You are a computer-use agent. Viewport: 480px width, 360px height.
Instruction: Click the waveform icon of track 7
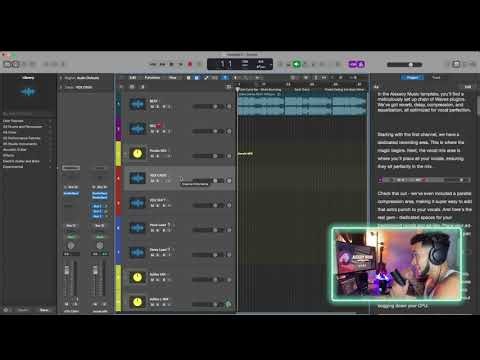click(x=137, y=252)
